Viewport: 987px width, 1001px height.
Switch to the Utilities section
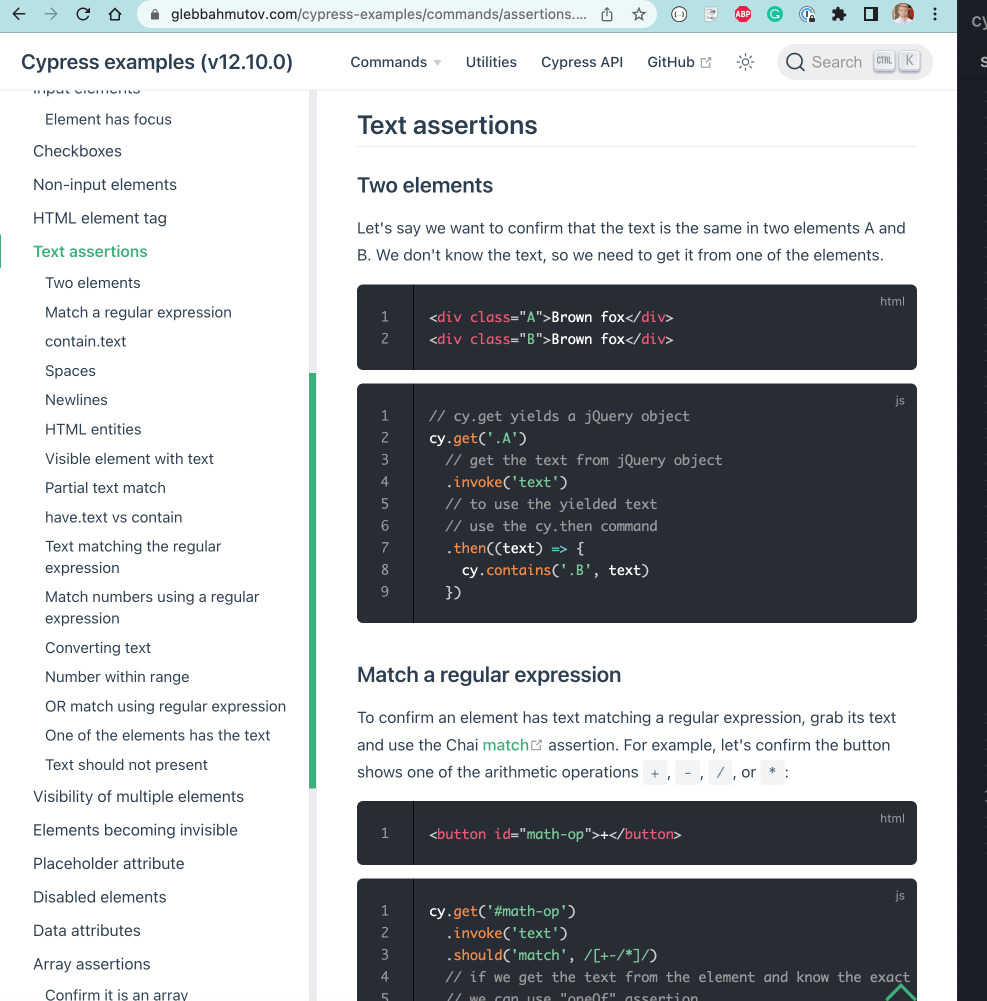click(x=490, y=62)
